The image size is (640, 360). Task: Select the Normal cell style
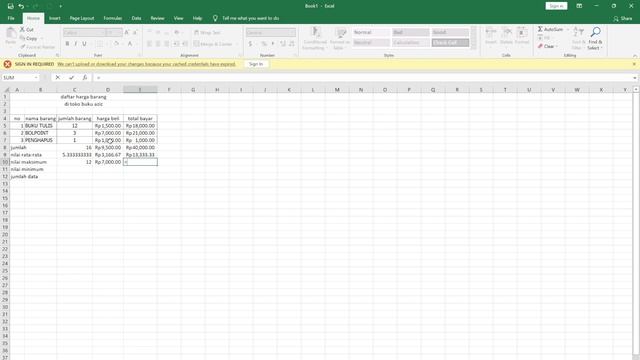coord(371,32)
